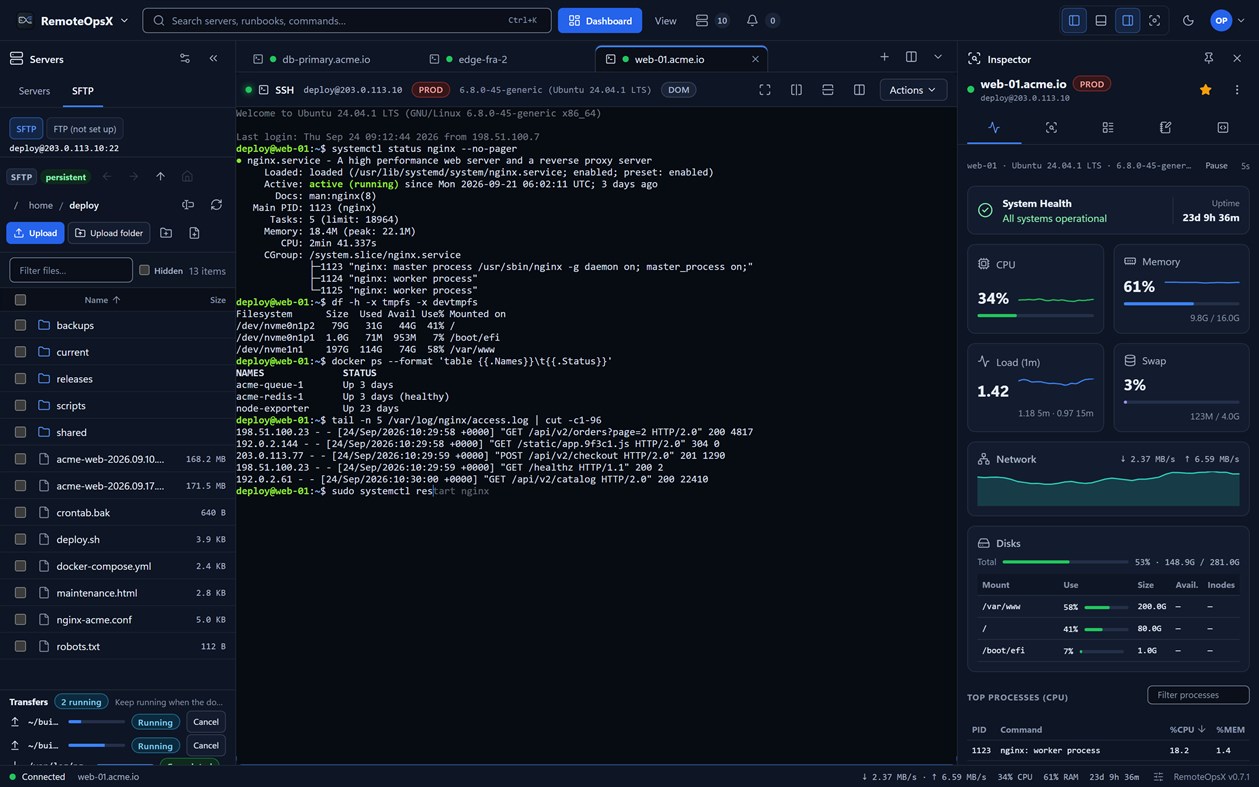Switch theme using the moon icon
Viewport: 1259px width, 787px height.
click(x=1188, y=20)
